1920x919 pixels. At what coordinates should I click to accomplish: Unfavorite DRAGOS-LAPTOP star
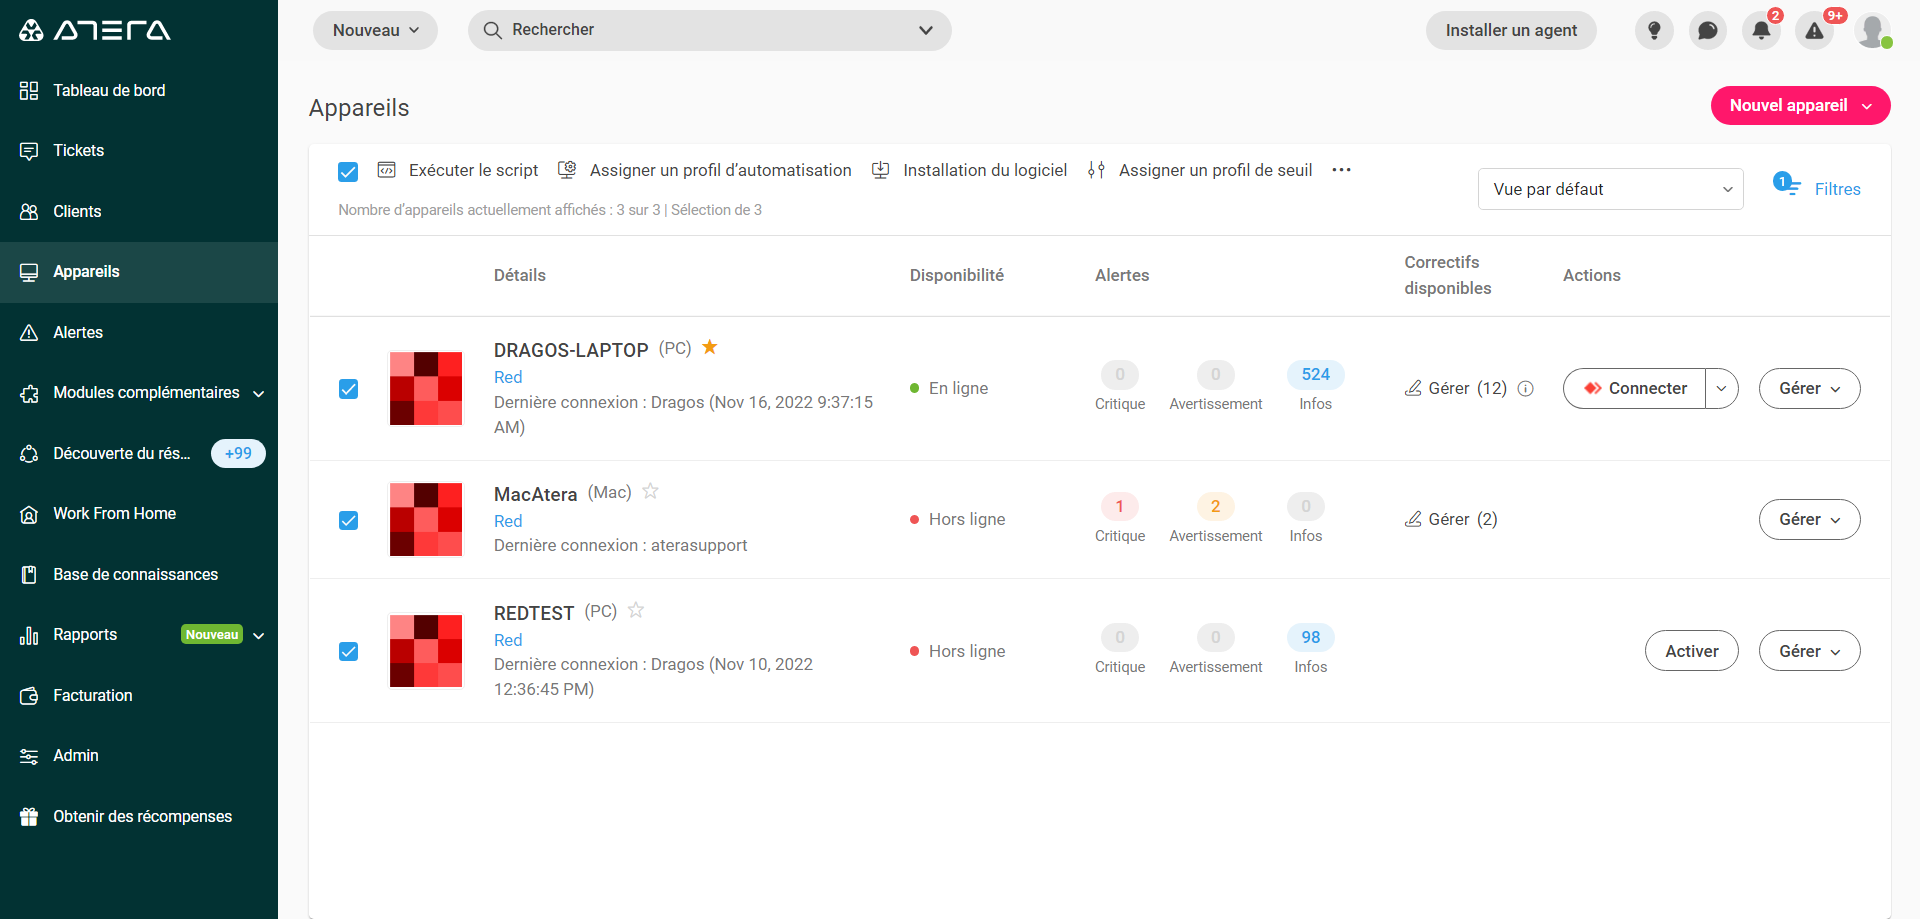click(709, 347)
